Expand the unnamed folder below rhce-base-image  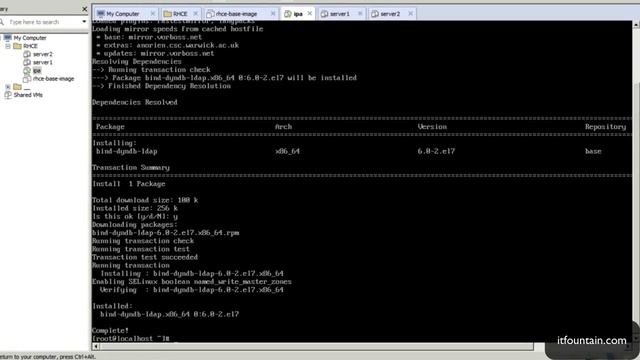[8, 87]
